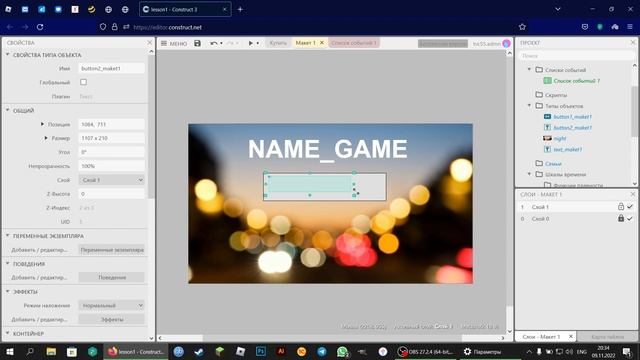Bookmark this page with the star

[522, 27]
